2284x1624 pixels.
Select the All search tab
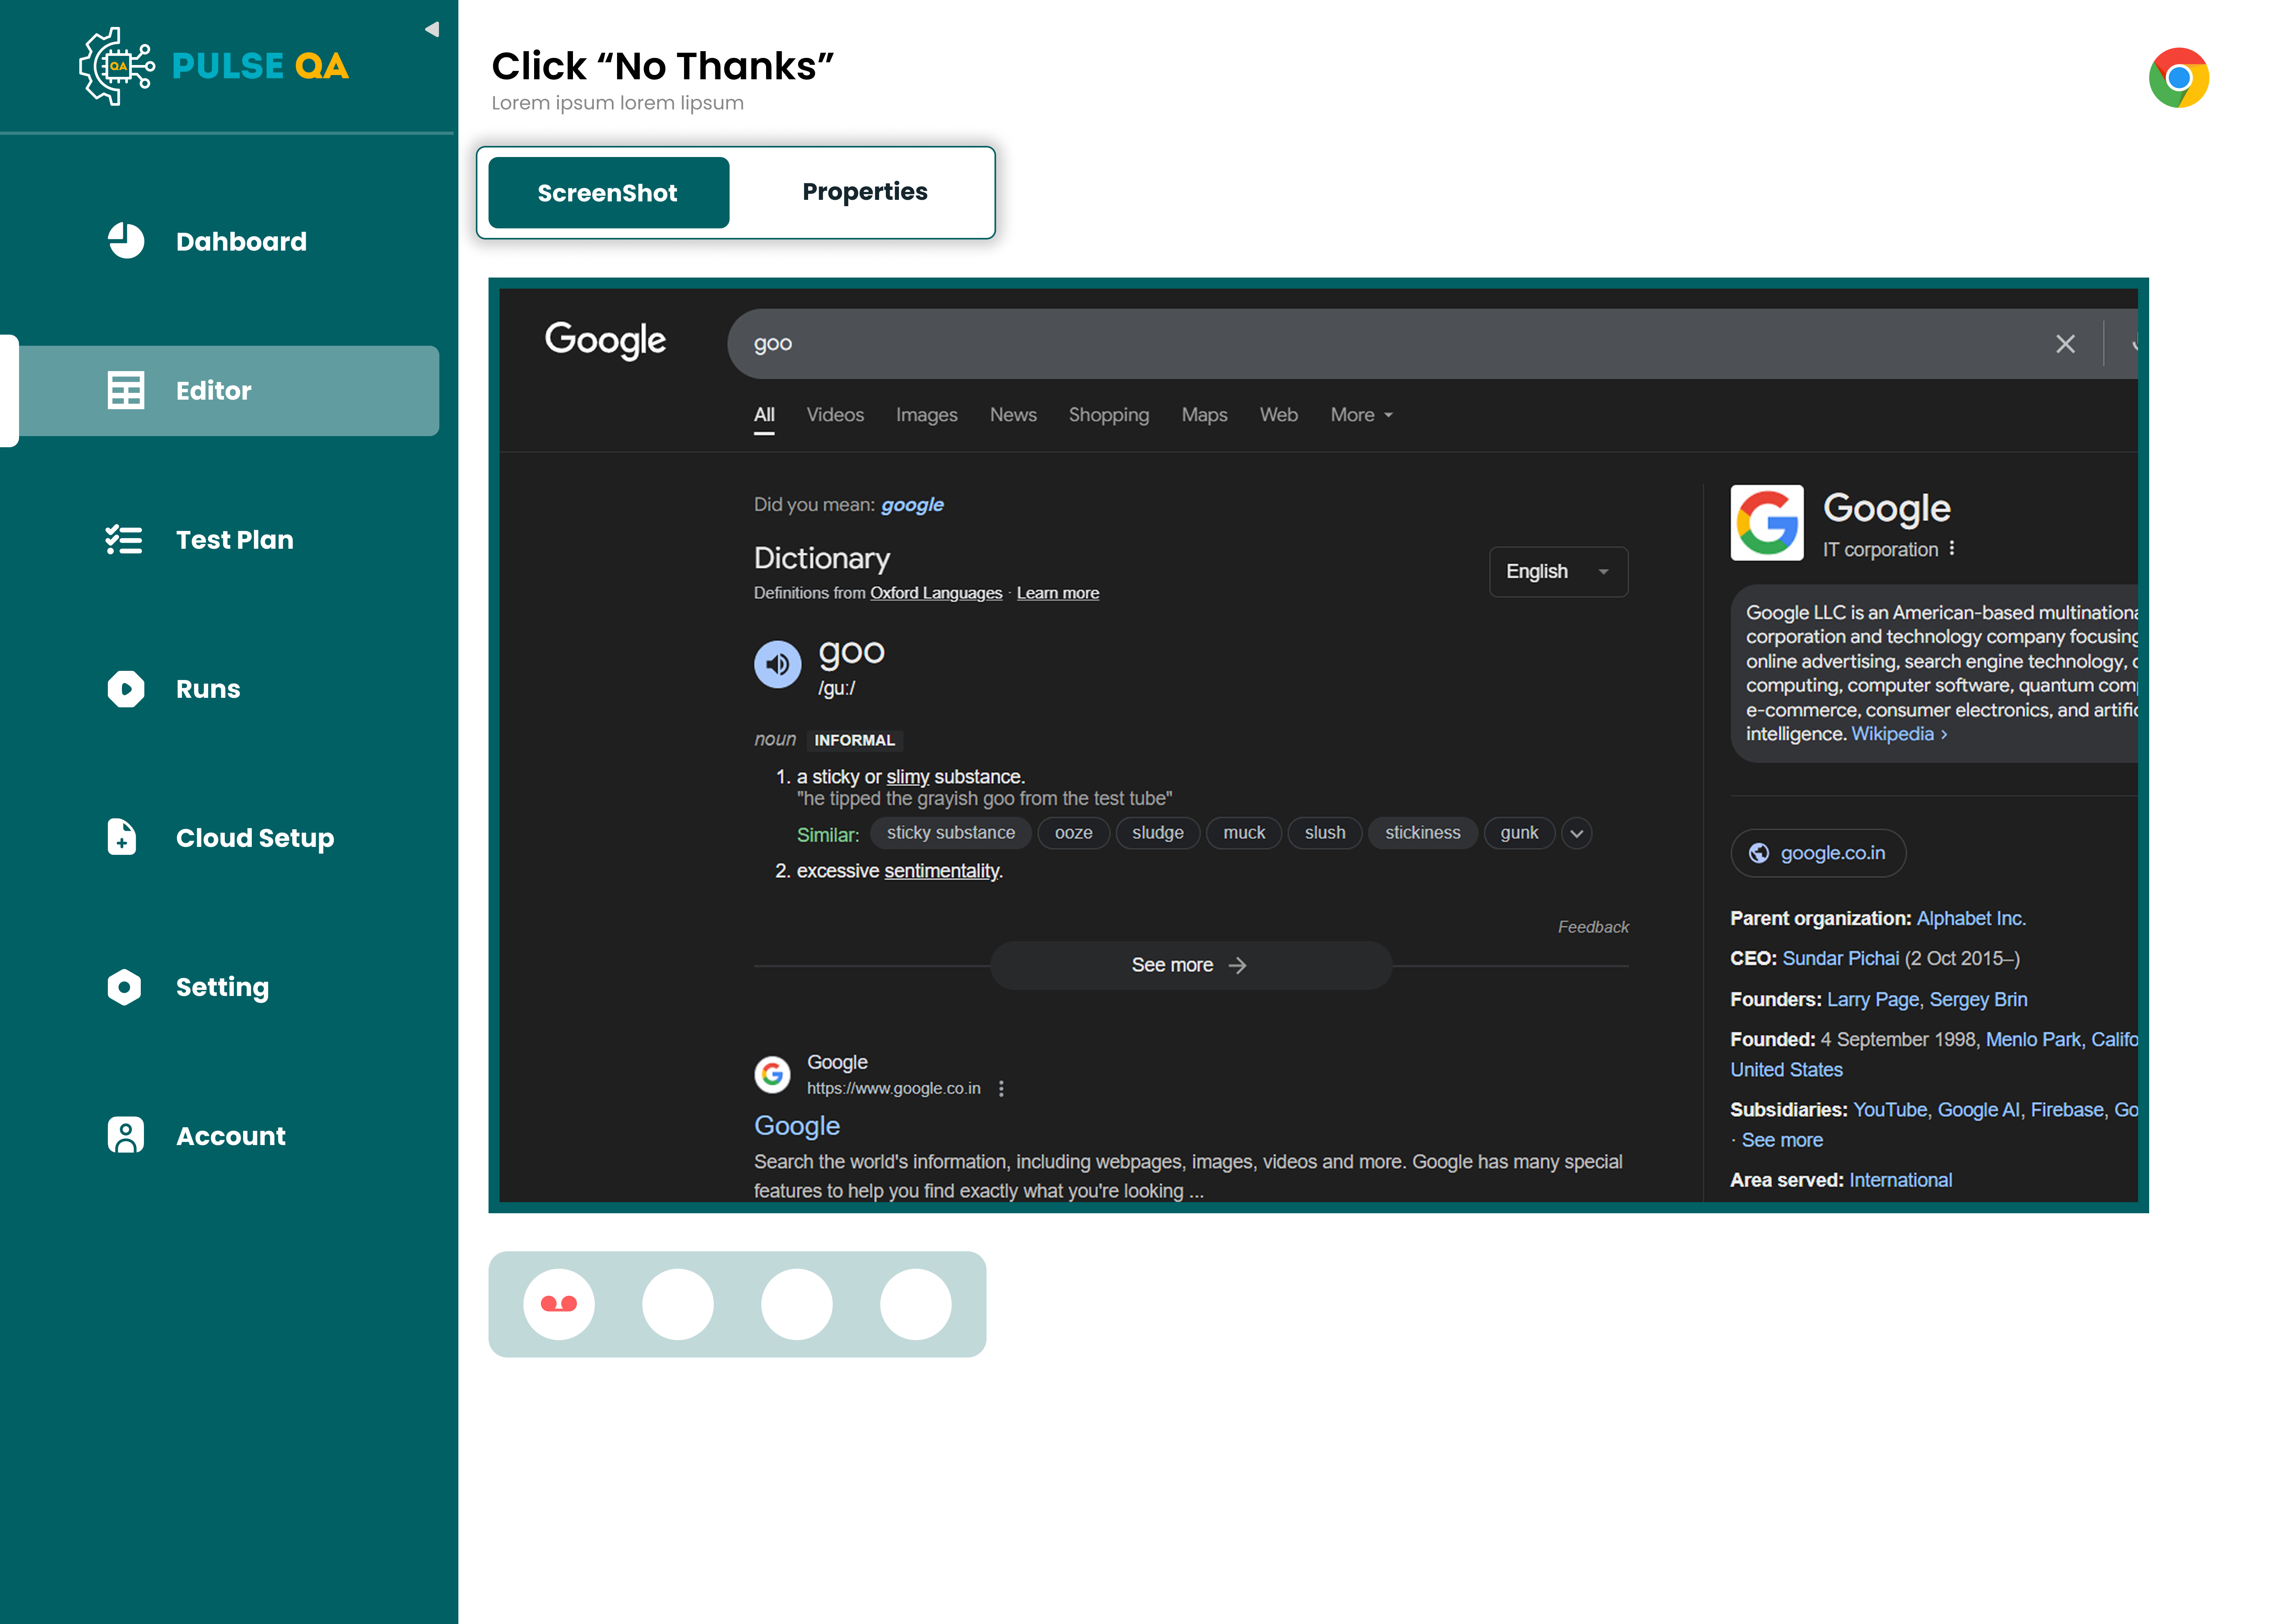(x=764, y=415)
